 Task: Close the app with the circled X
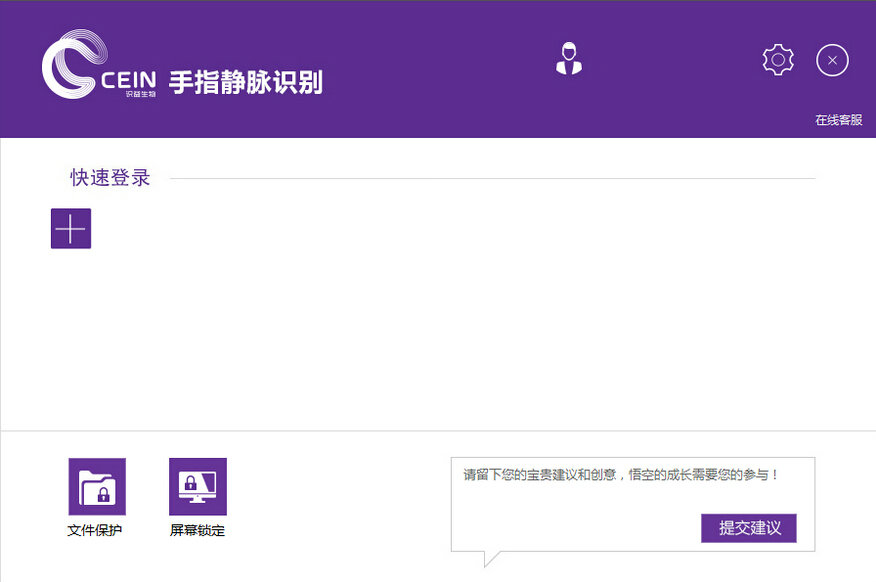click(832, 60)
